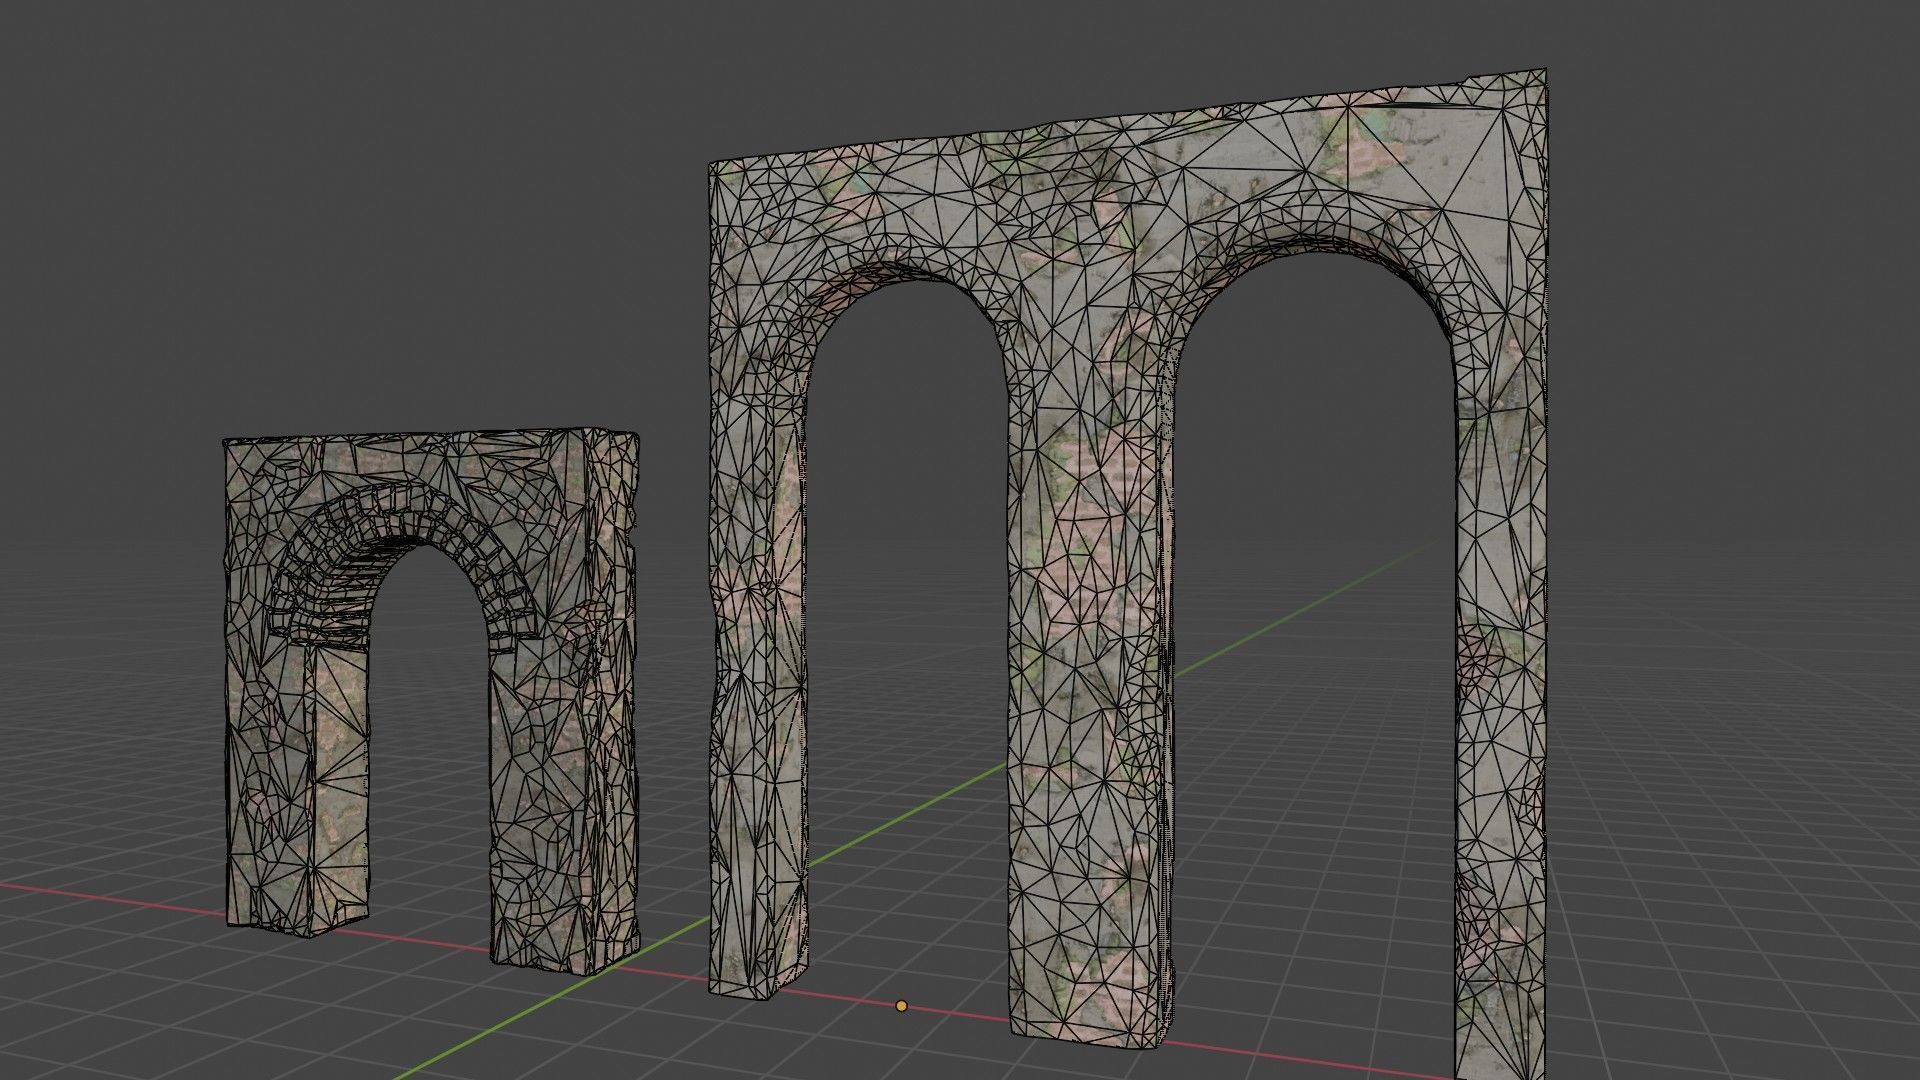This screenshot has height=1080, width=1920.
Task: Click the orange origin point dot
Action: (x=901, y=1006)
